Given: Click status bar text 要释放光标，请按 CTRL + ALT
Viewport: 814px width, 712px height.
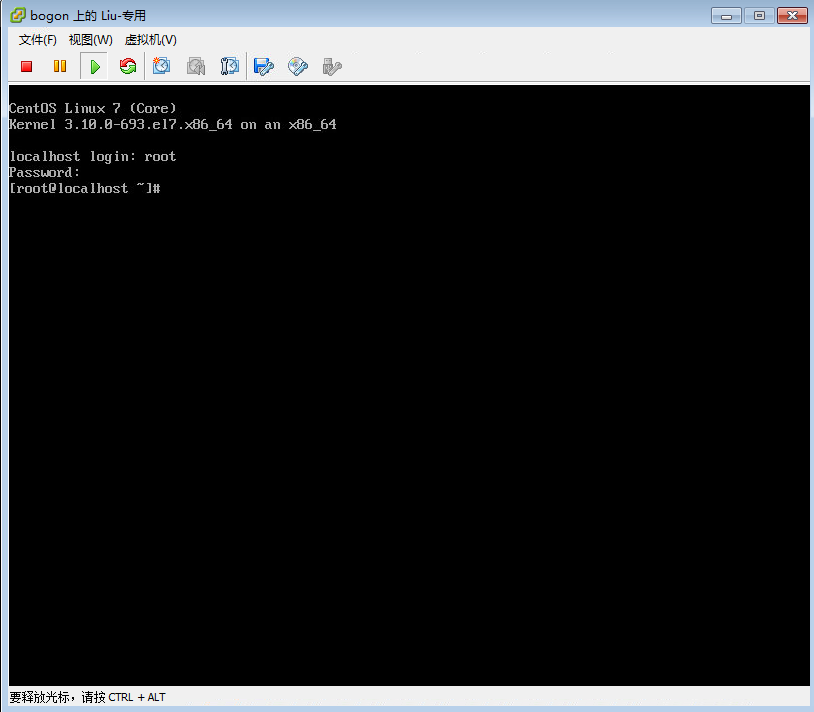Looking at the screenshot, I should tap(87, 697).
